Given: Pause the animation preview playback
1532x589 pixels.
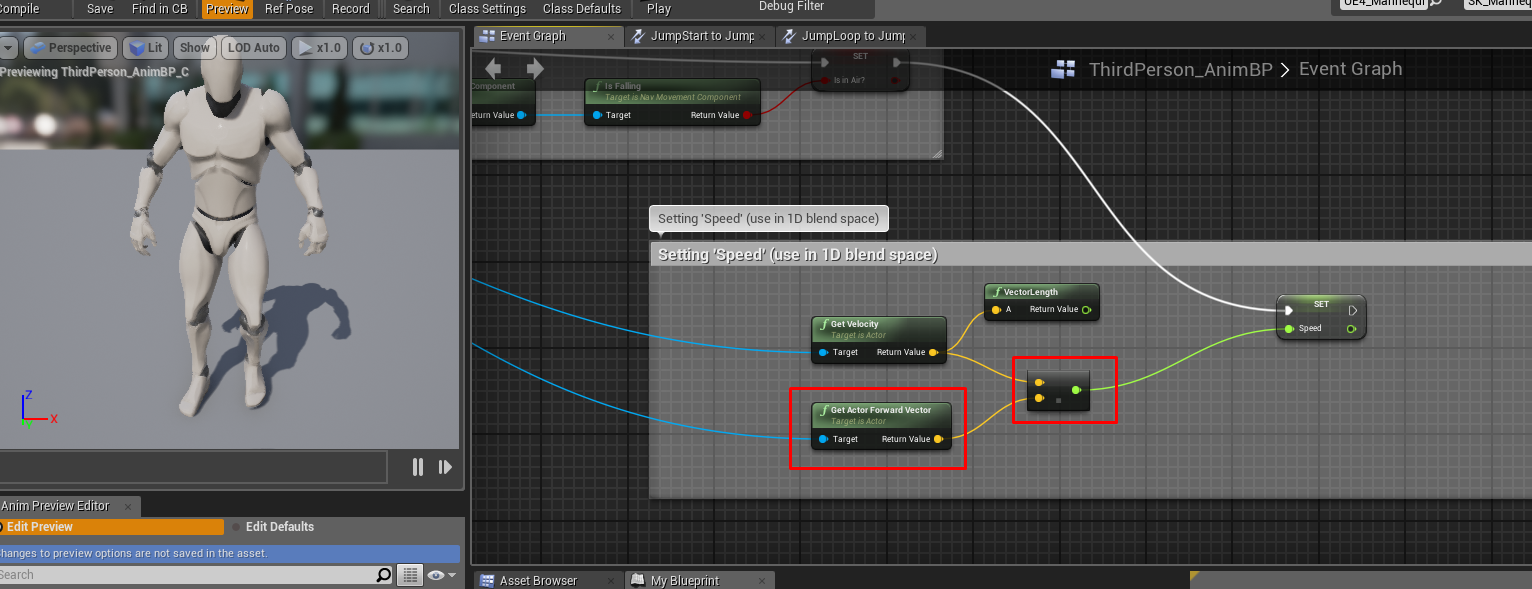Looking at the screenshot, I should [x=418, y=467].
